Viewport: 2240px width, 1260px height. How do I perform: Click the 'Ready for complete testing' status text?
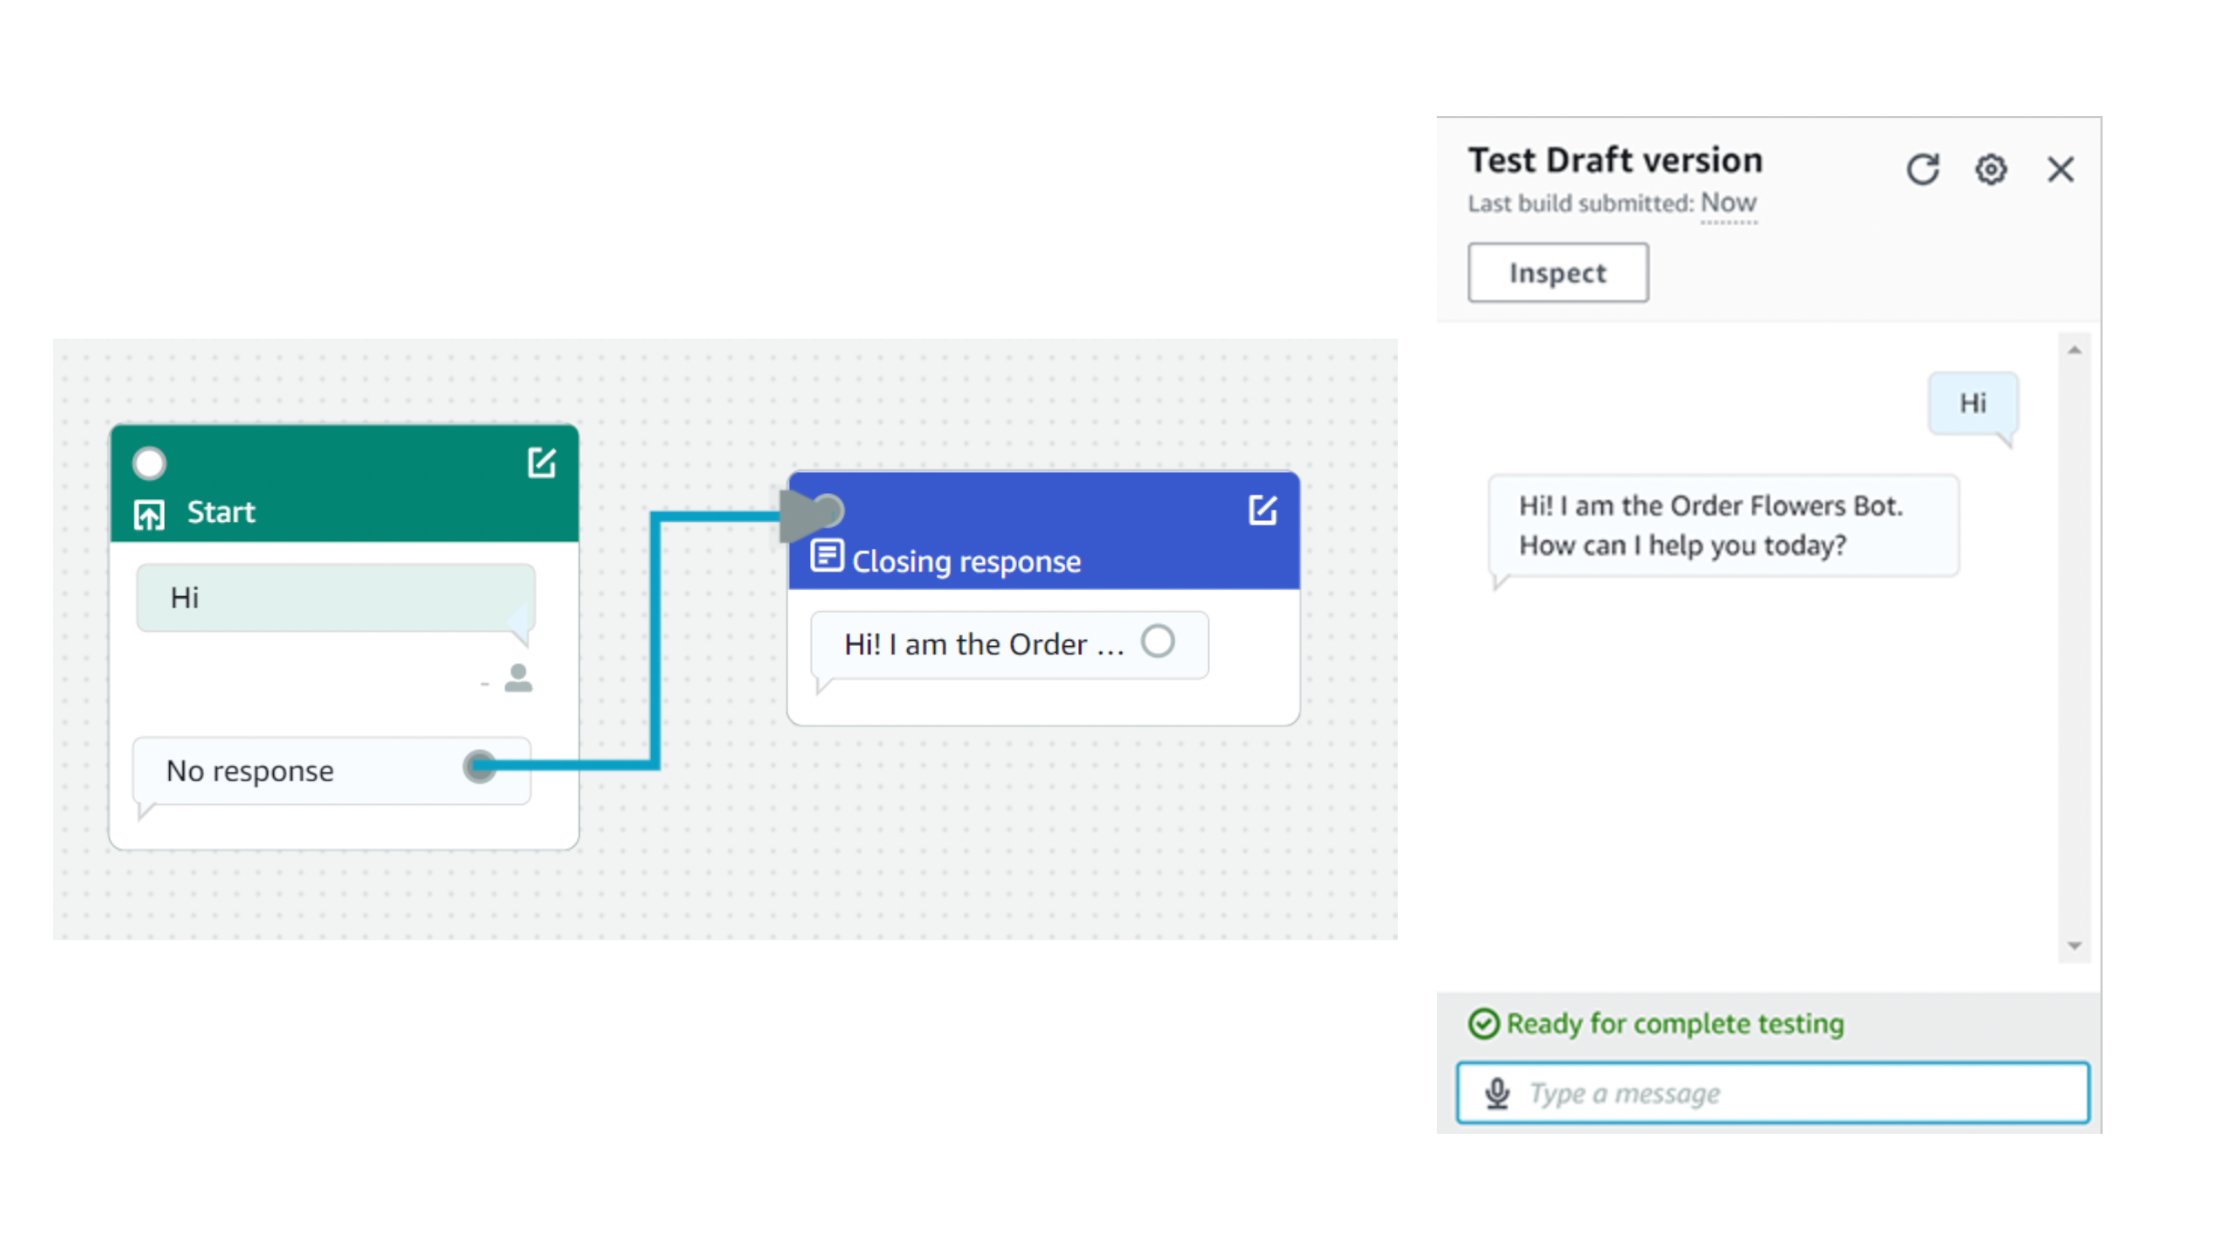1675,1024
